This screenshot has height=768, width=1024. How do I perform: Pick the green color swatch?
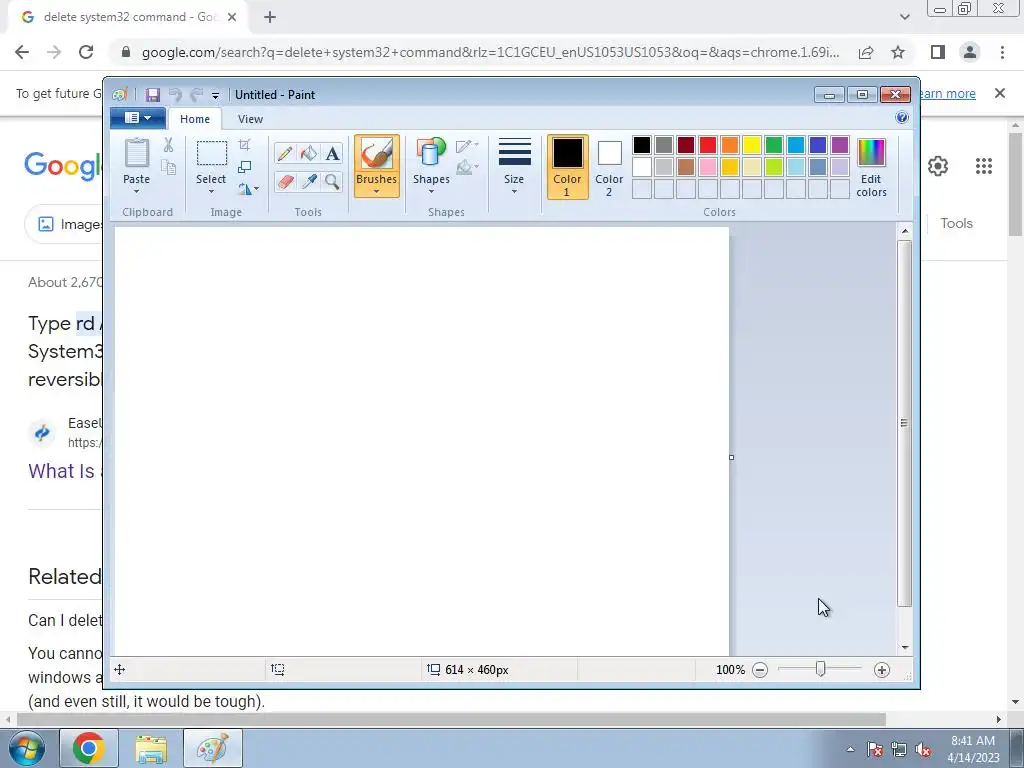pyautogui.click(x=773, y=145)
